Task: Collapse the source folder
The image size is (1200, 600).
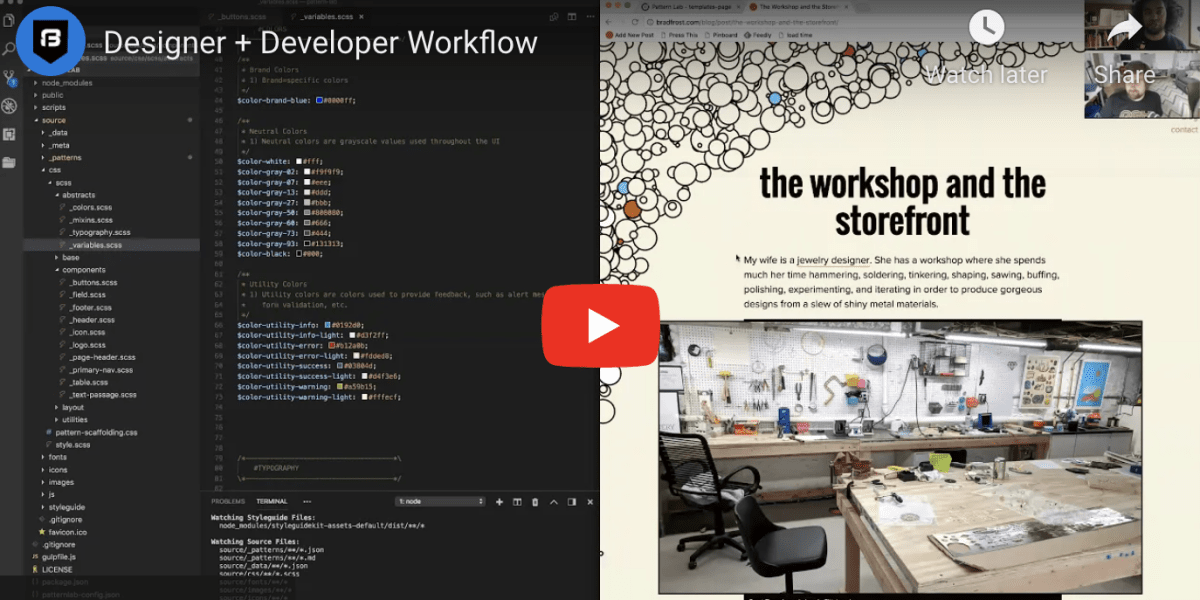Action: (53, 120)
